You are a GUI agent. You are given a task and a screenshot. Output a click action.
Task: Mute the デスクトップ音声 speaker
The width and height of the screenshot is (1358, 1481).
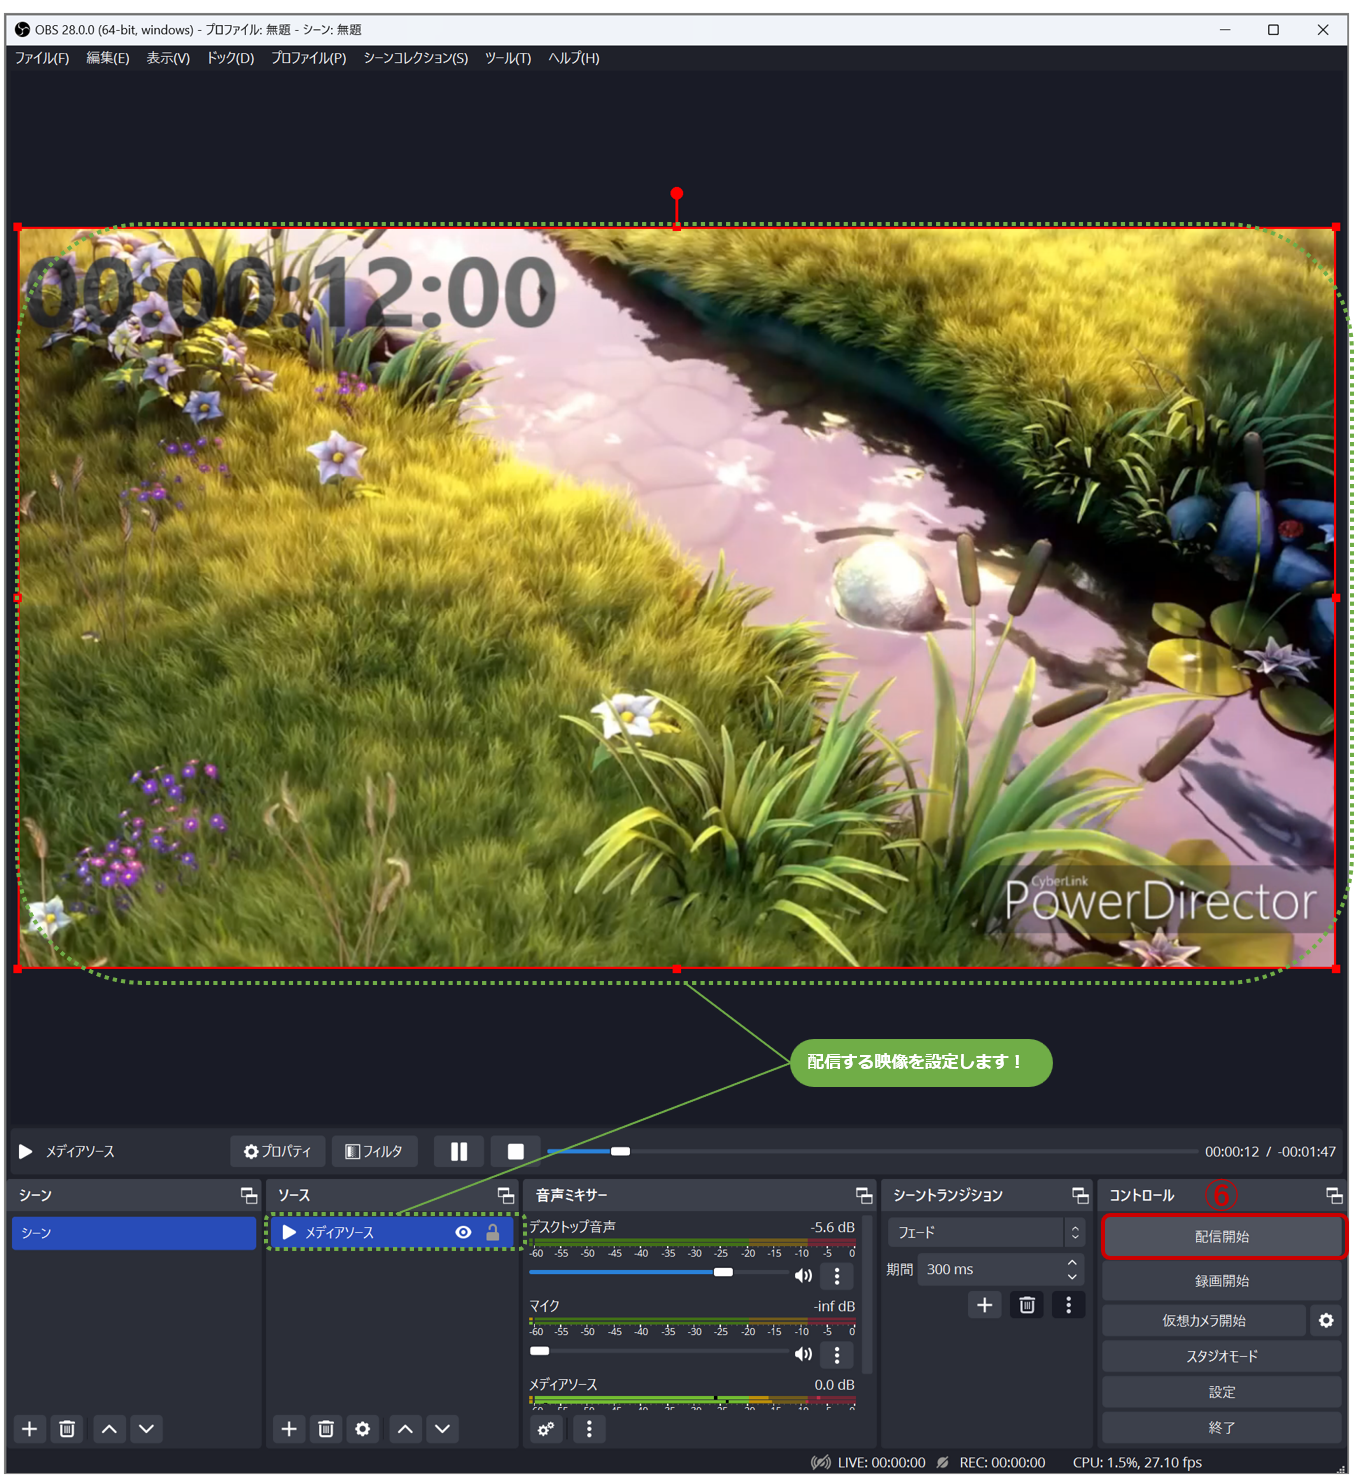click(x=803, y=1275)
